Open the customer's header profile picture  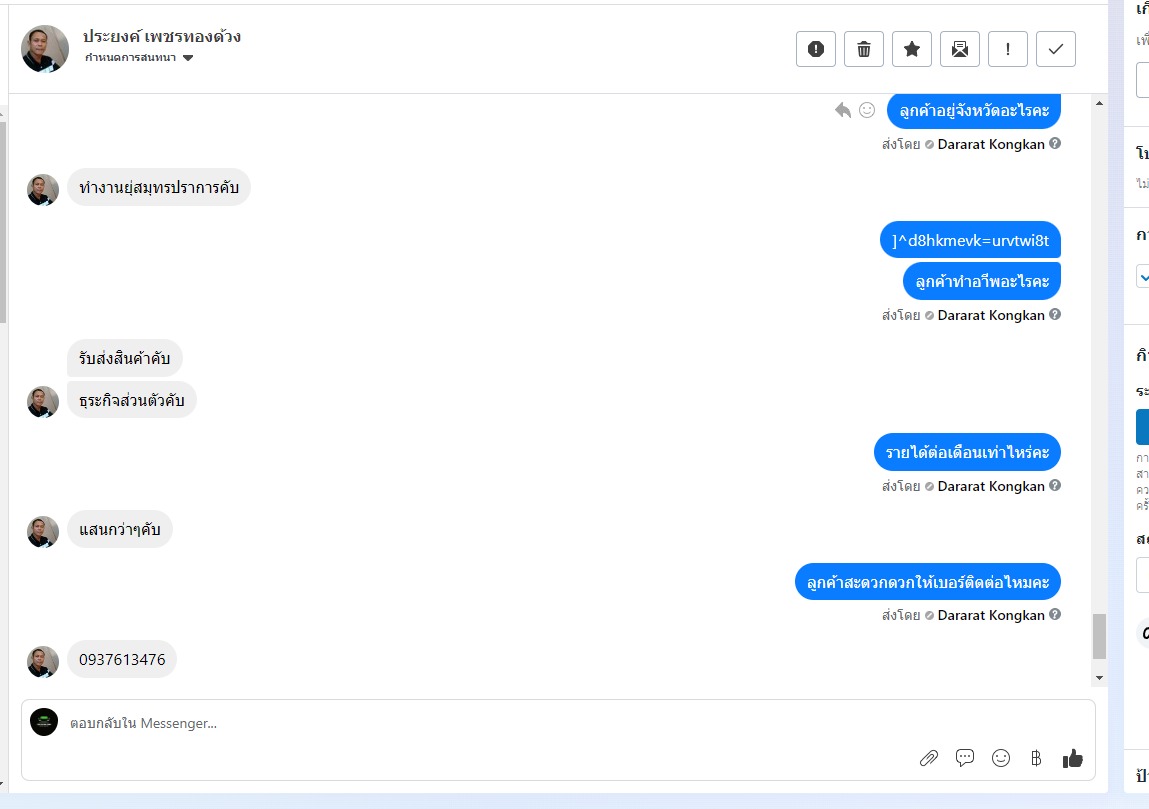click(45, 49)
